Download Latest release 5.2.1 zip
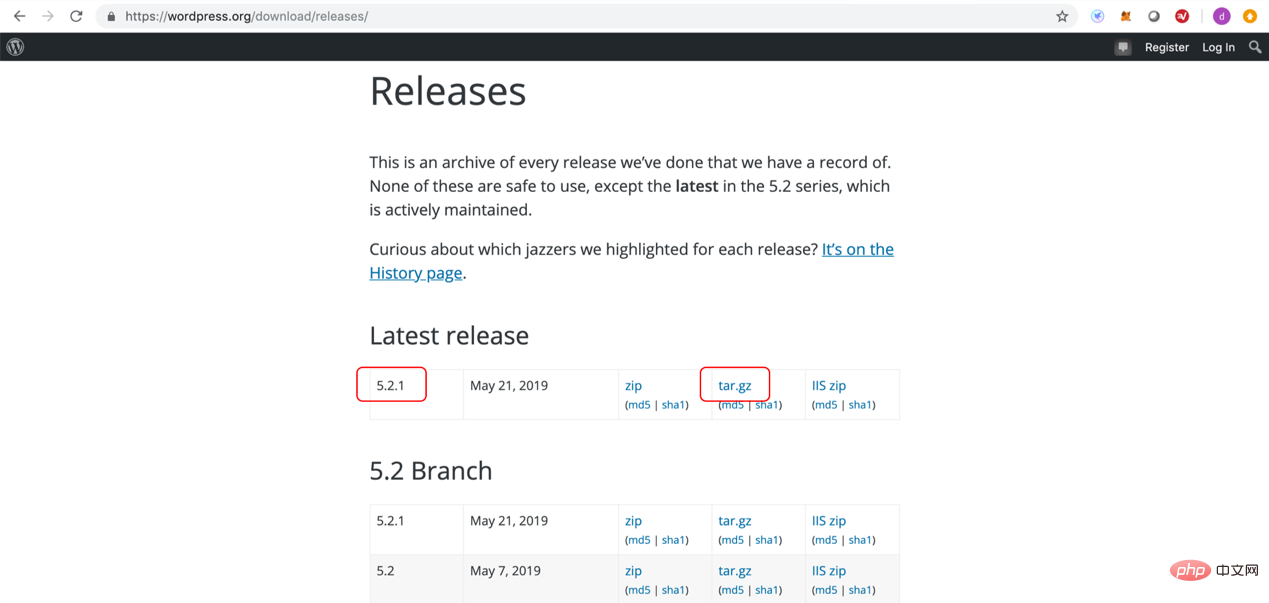Screen dimensions: 1269x603 [633, 385]
